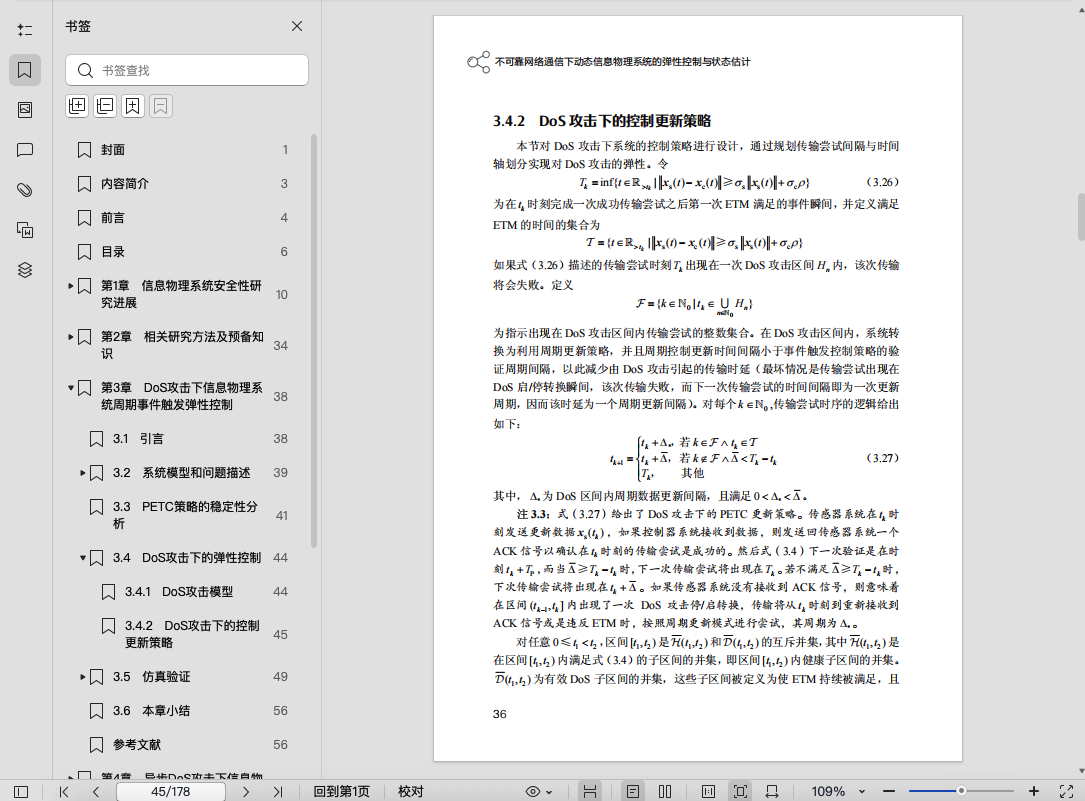This screenshot has height=801, width=1085.
Task: Open the outline list panel icon
Action: 25,30
